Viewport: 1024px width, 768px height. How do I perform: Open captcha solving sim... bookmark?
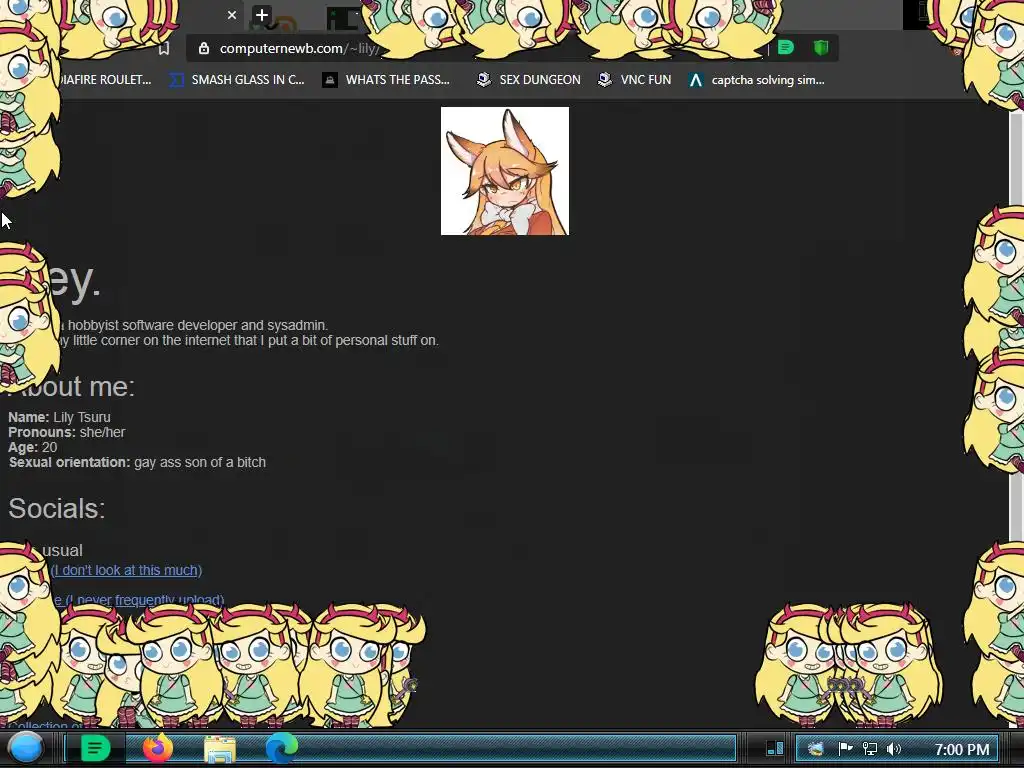tap(756, 80)
